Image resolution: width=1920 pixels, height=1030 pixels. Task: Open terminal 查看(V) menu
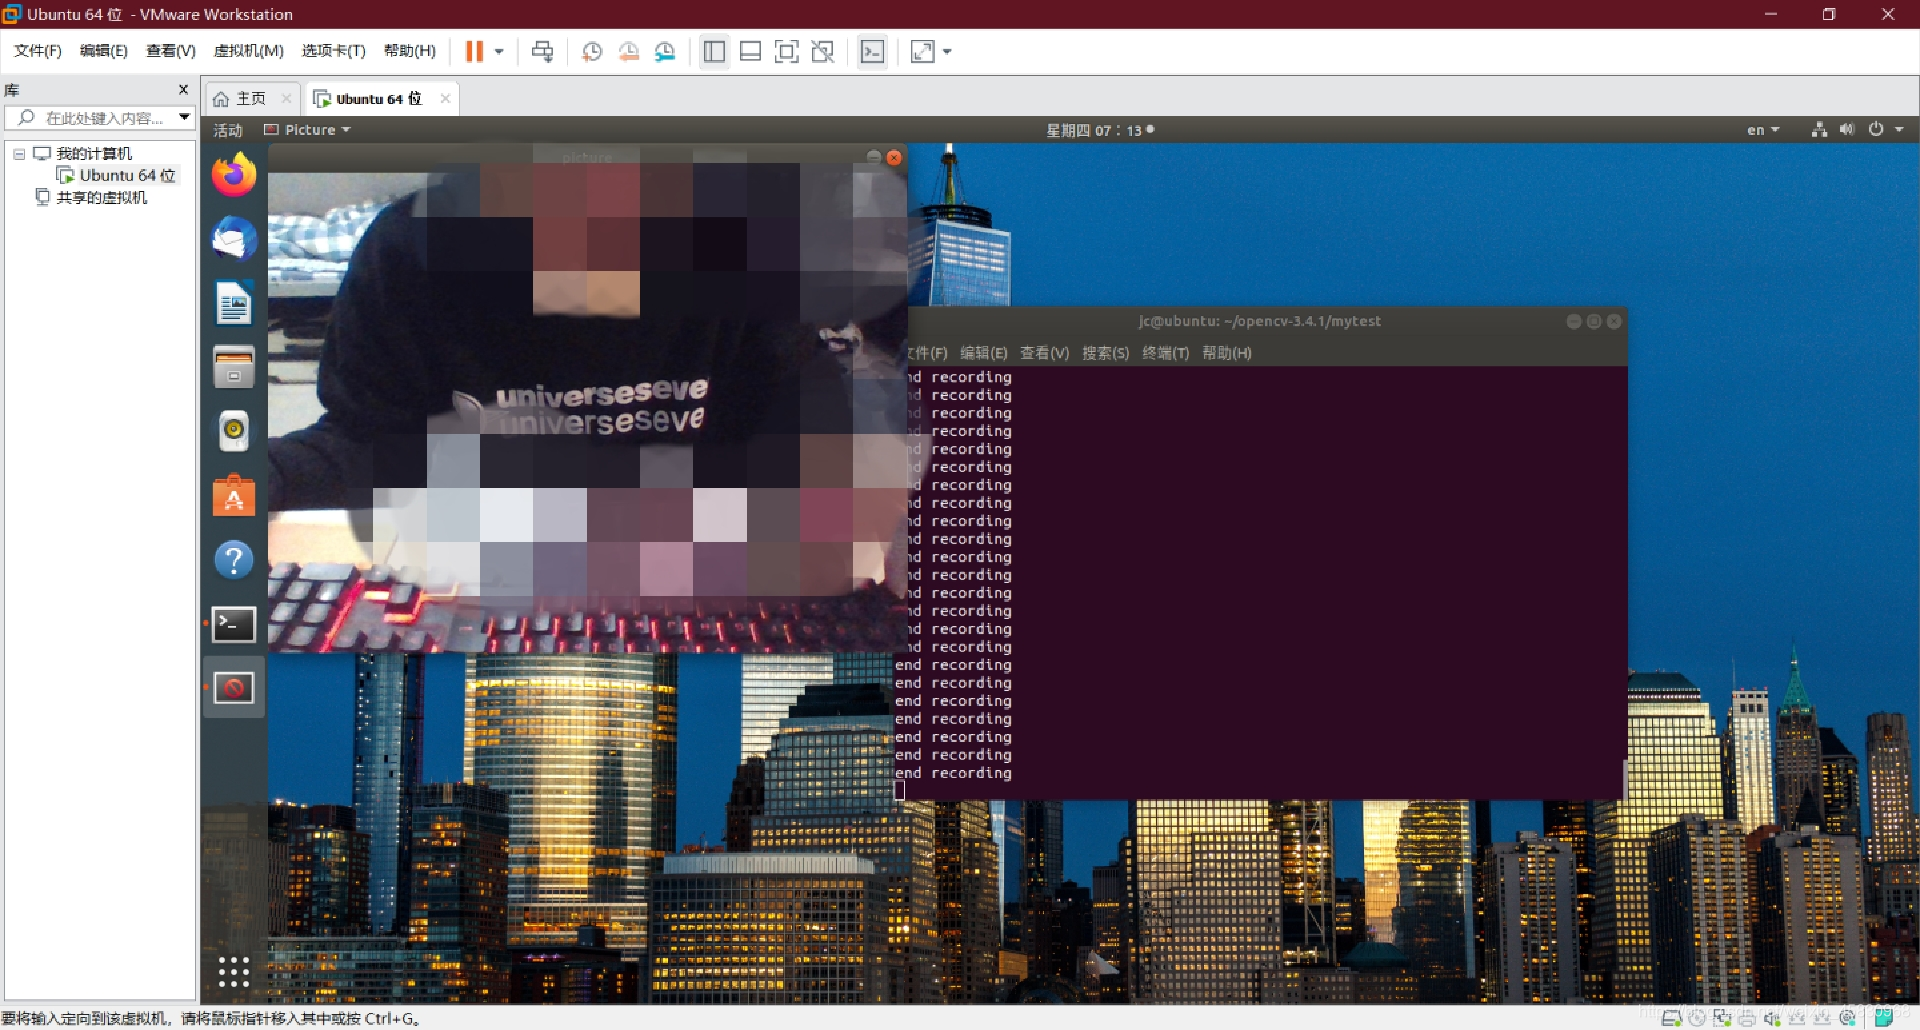point(1044,353)
